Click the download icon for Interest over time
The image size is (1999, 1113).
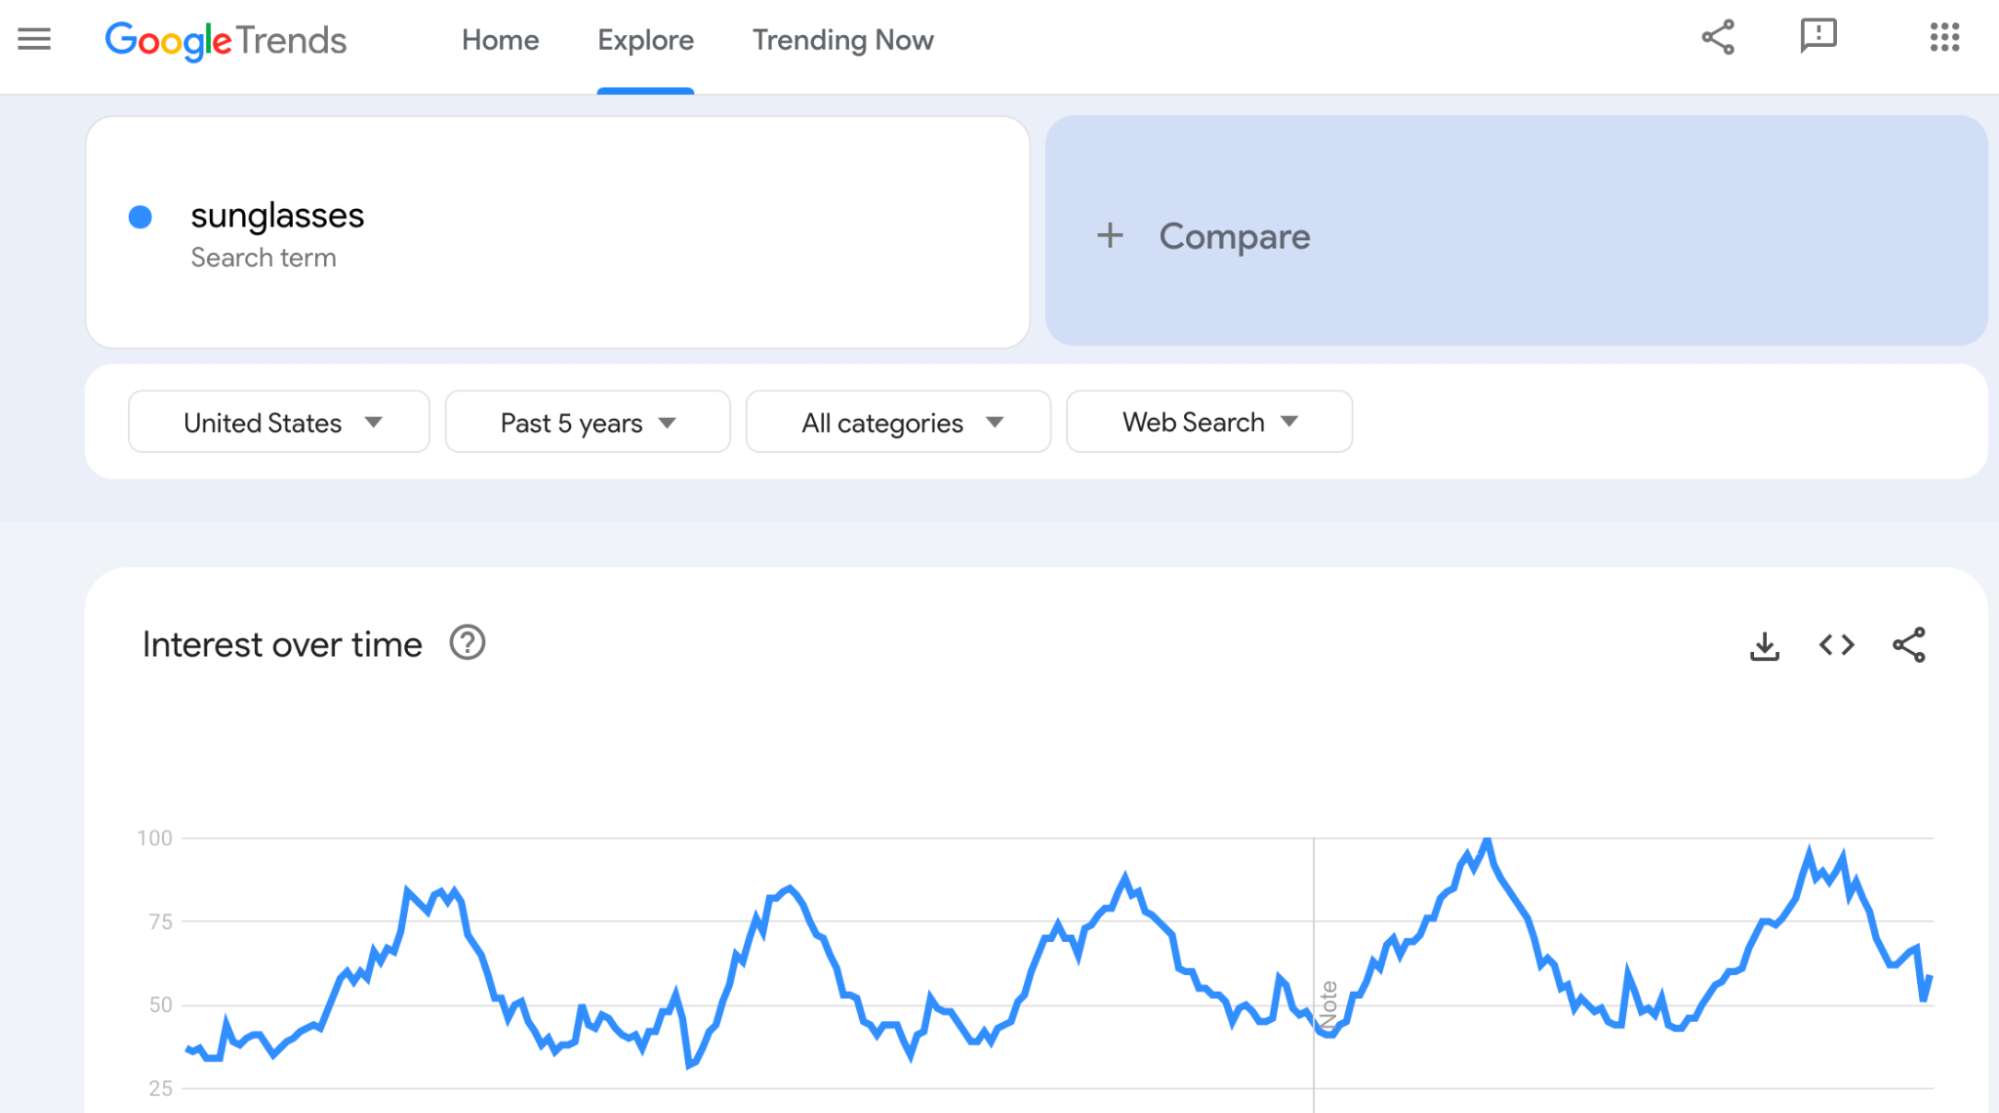[x=1766, y=646]
